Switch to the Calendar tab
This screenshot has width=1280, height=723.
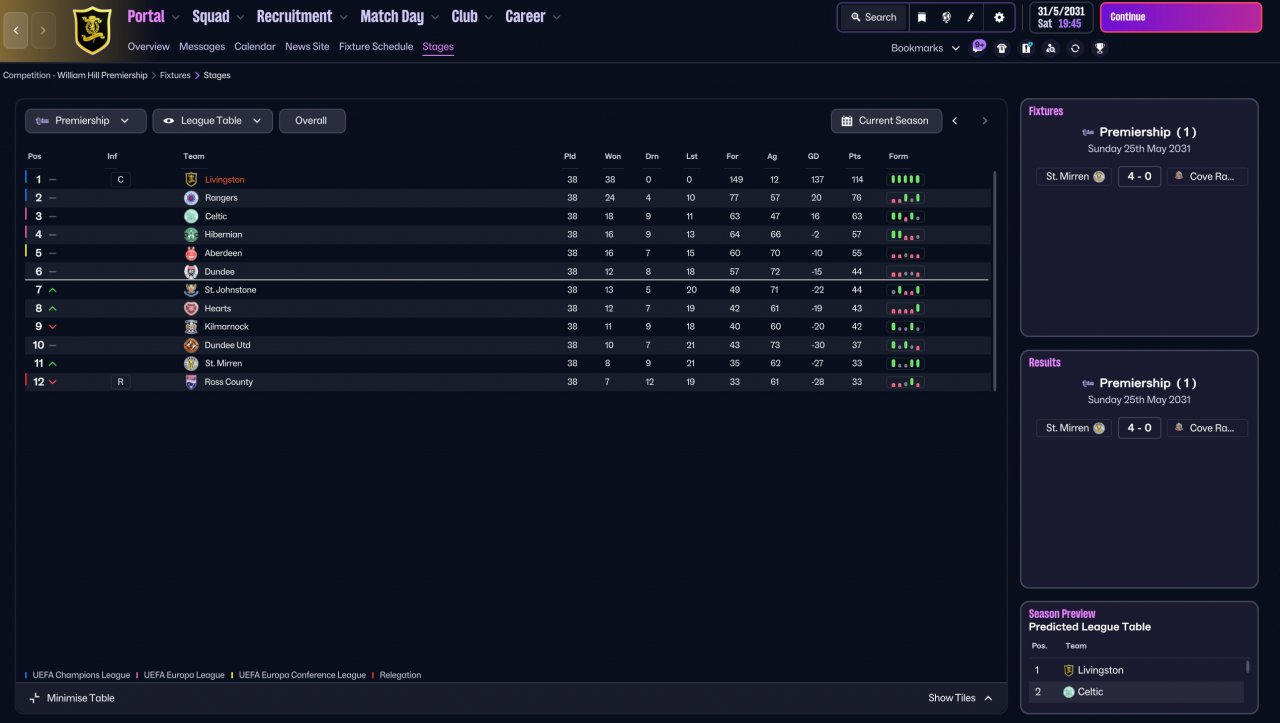pos(255,47)
